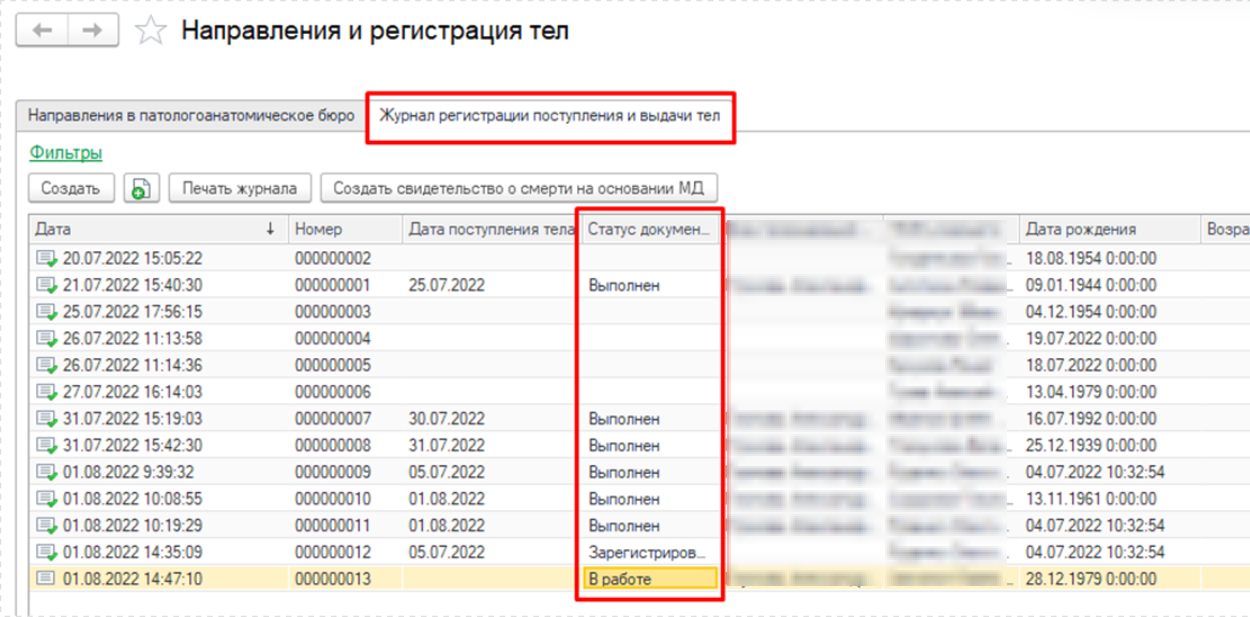Screen dimensions: 1250x617
Task: Select the В работе status cell
Action: (x=650, y=578)
